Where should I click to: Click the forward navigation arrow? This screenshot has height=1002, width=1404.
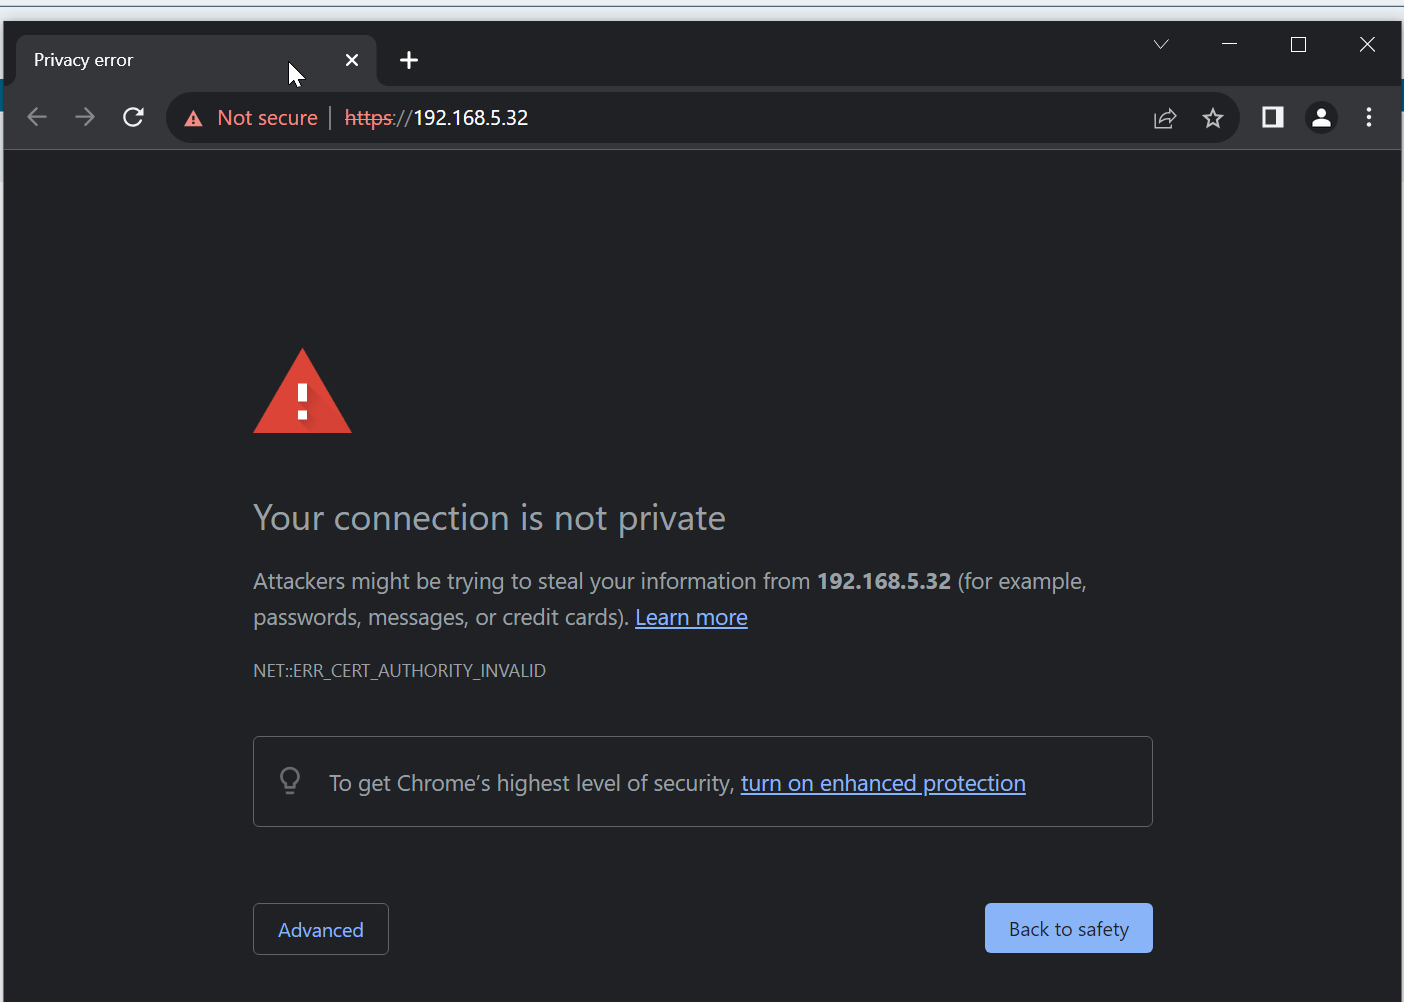(85, 117)
